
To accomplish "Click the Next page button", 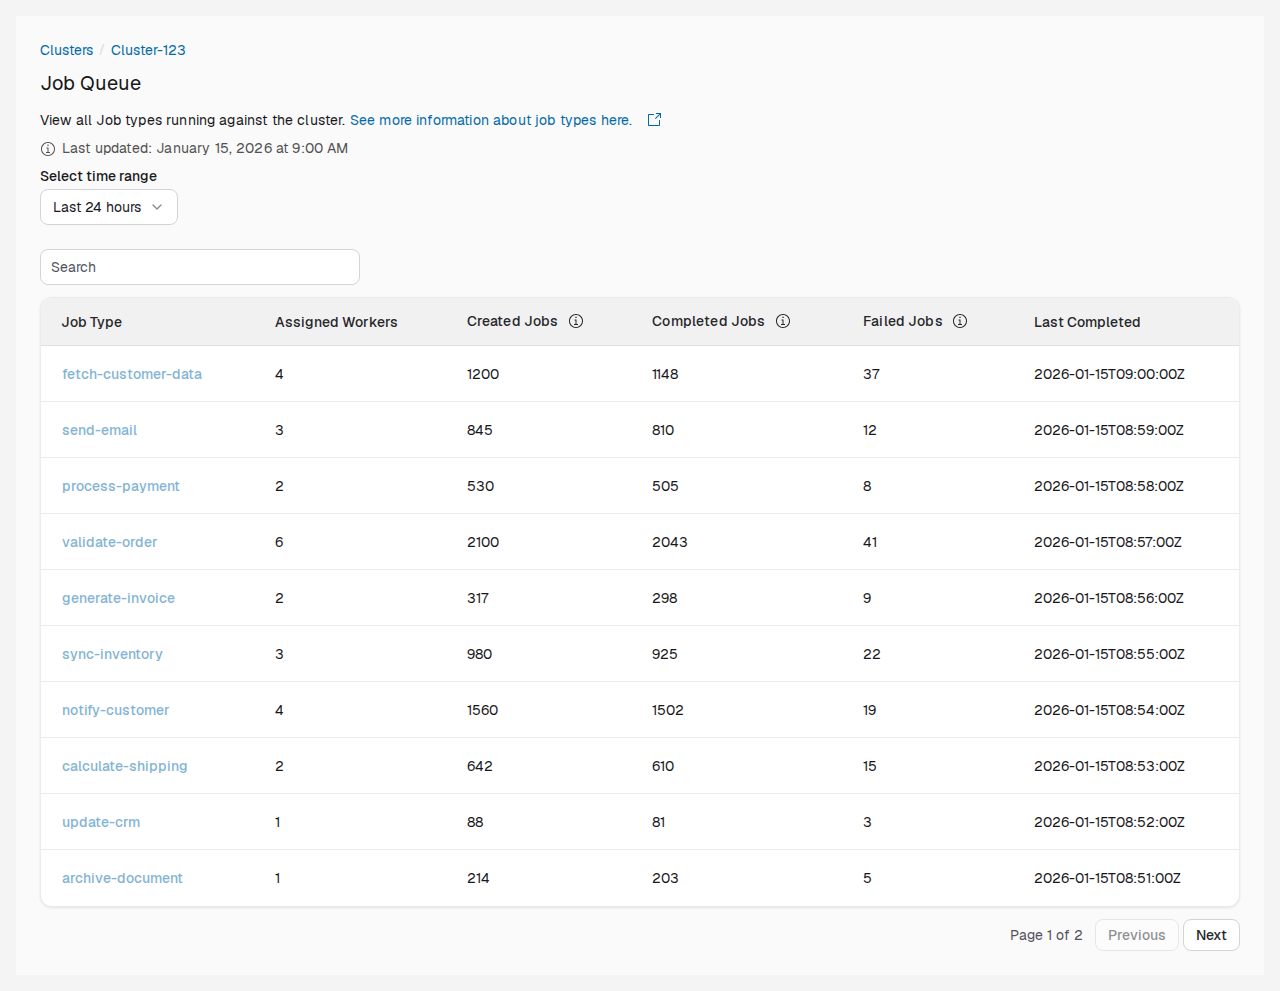I will pyautogui.click(x=1211, y=935).
